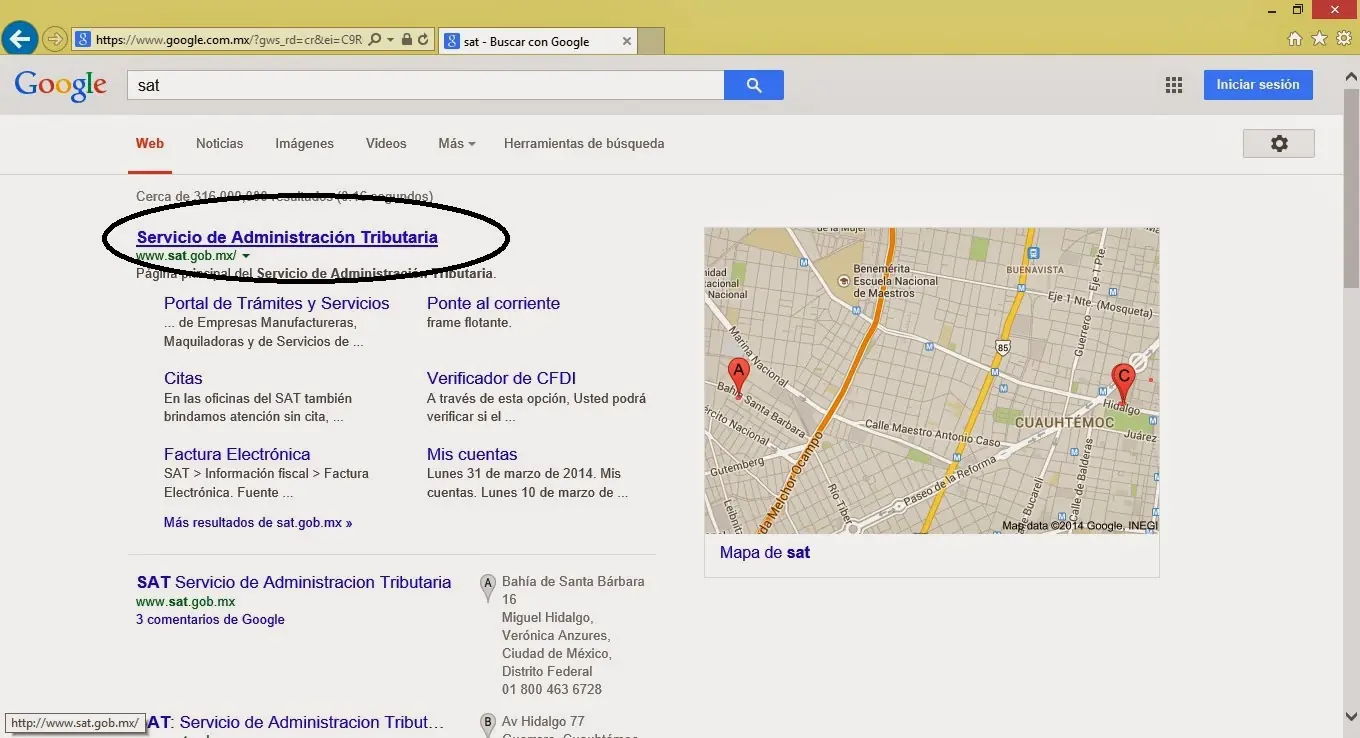Open the favorites star icon
This screenshot has width=1360, height=738.
[1319, 39]
